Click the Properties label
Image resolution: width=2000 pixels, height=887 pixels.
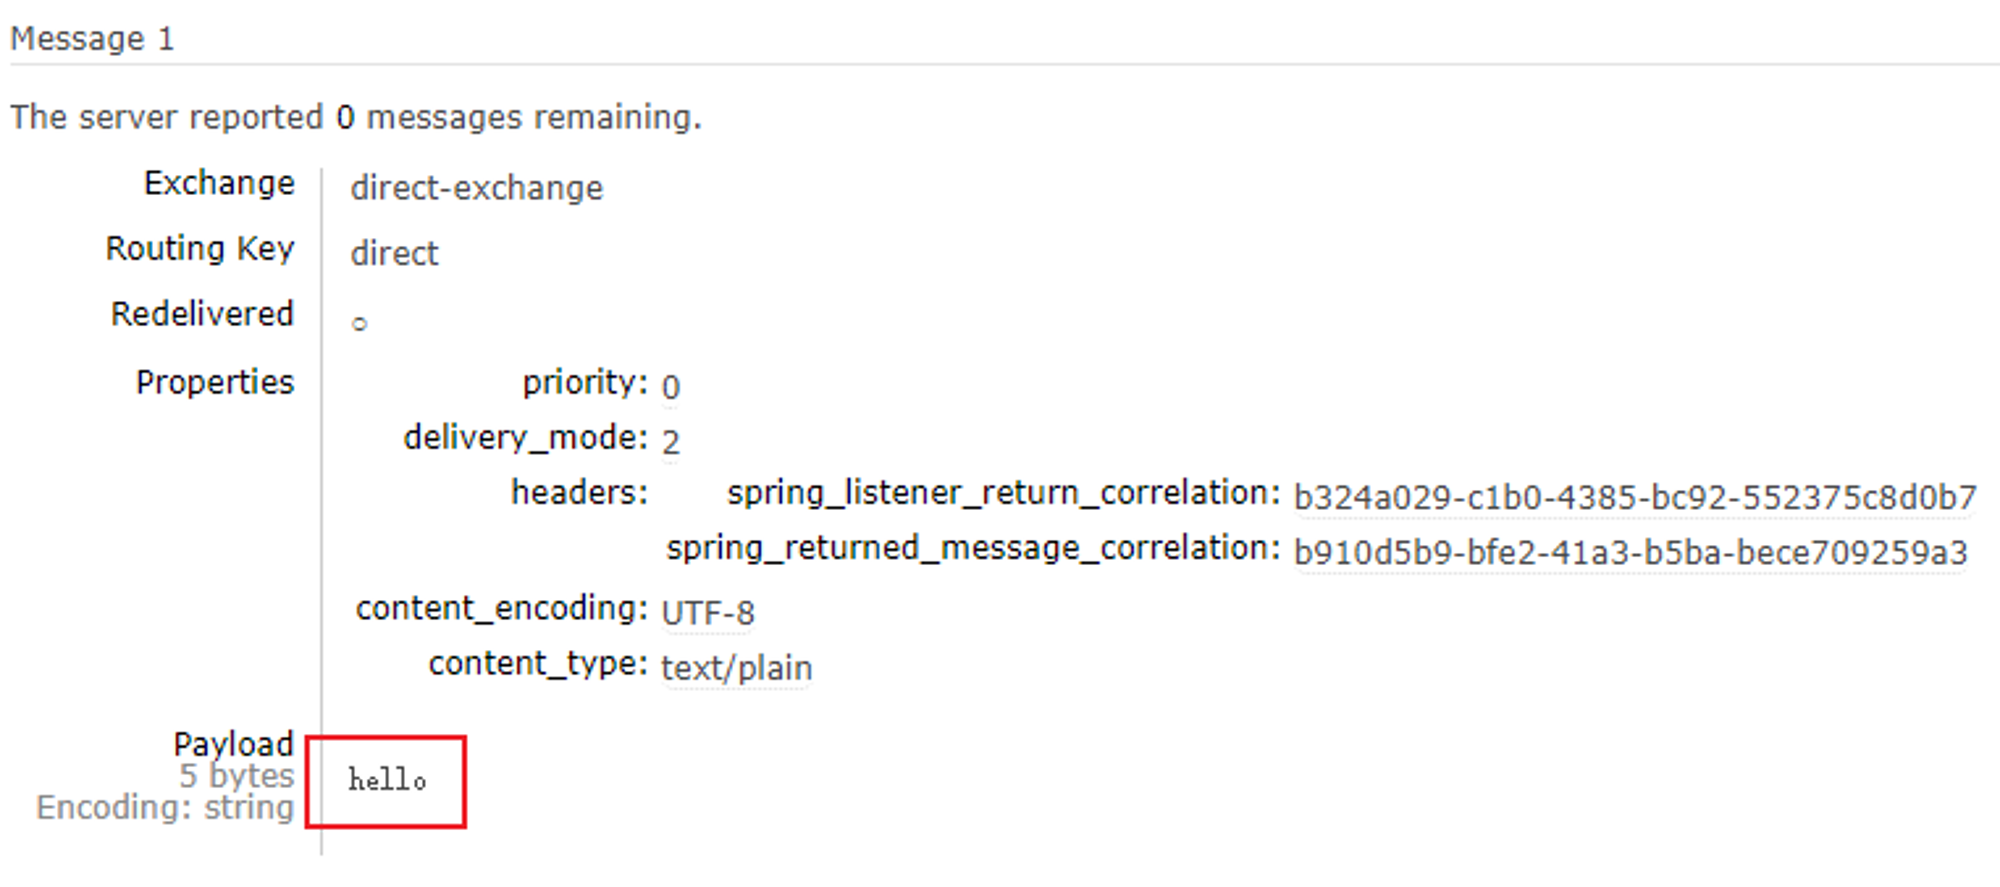pyautogui.click(x=215, y=382)
